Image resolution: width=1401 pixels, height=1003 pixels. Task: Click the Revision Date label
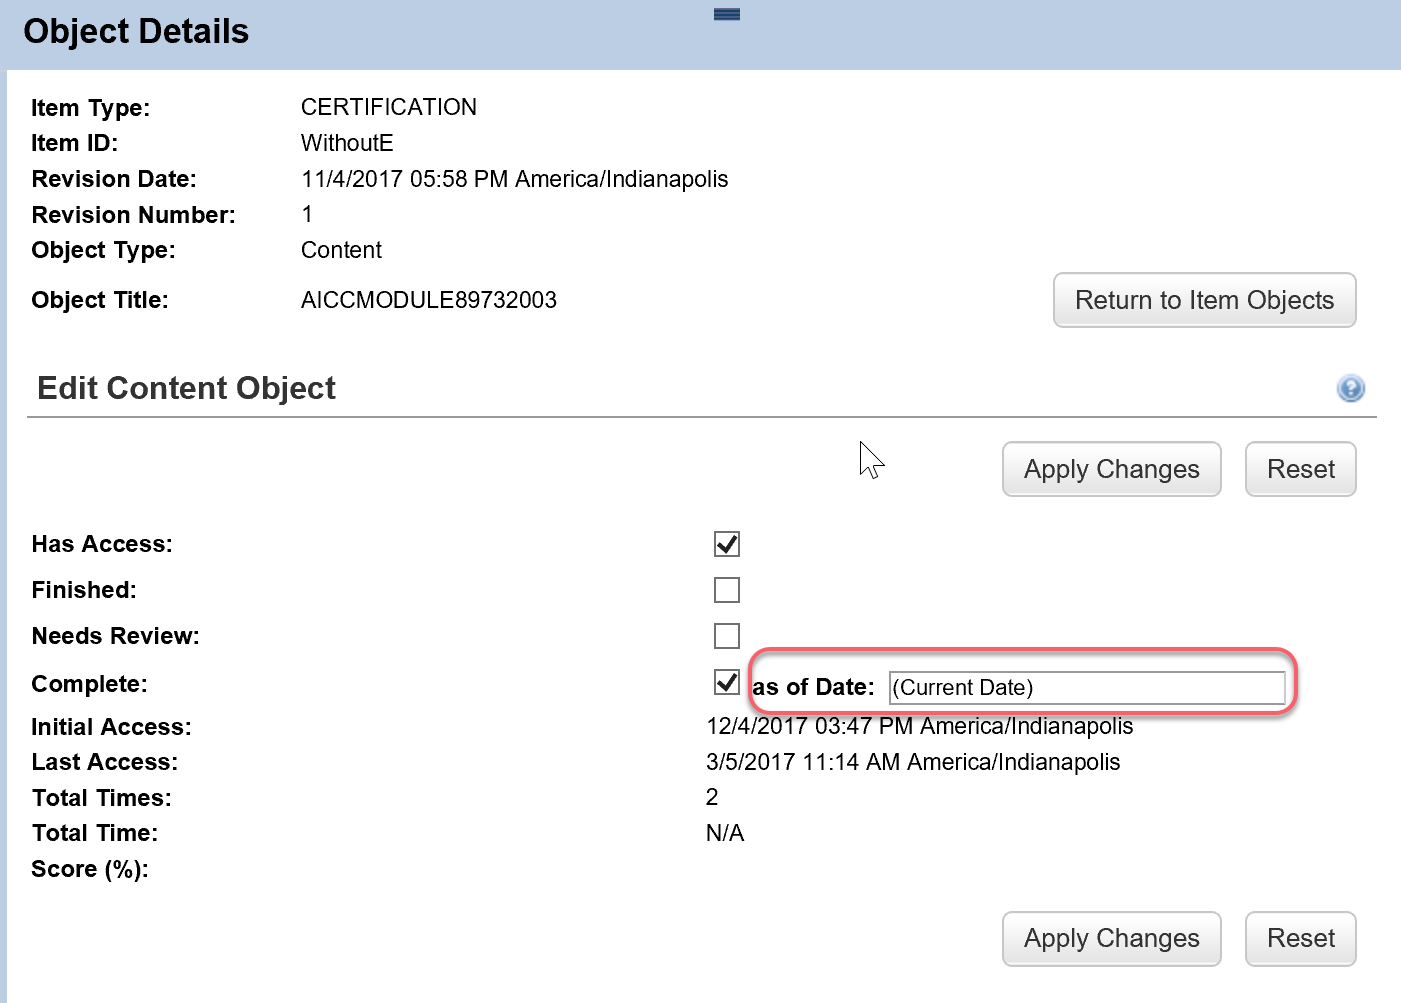(x=114, y=179)
